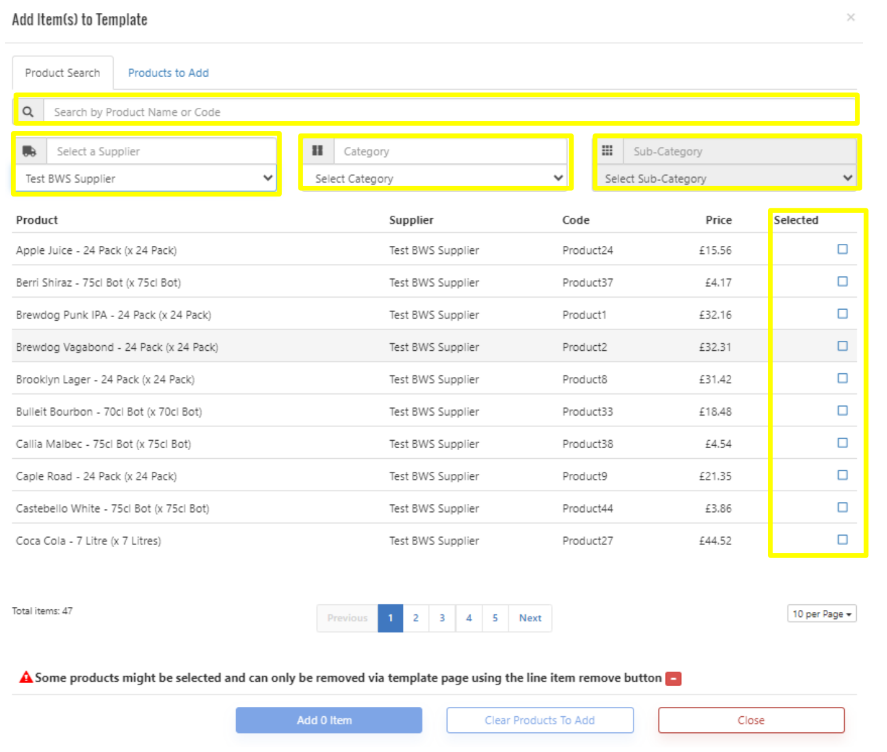
Task: Click the magnifying glass search icon
Action: coord(28,112)
